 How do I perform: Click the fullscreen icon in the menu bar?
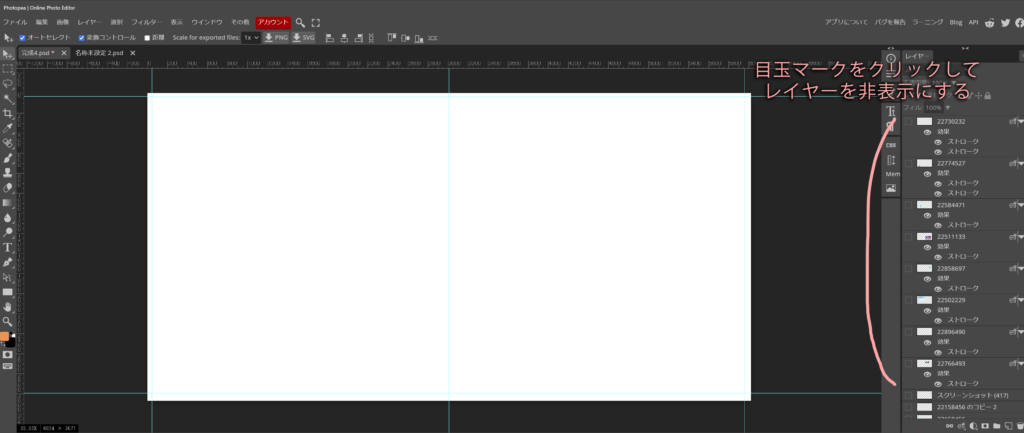316,22
